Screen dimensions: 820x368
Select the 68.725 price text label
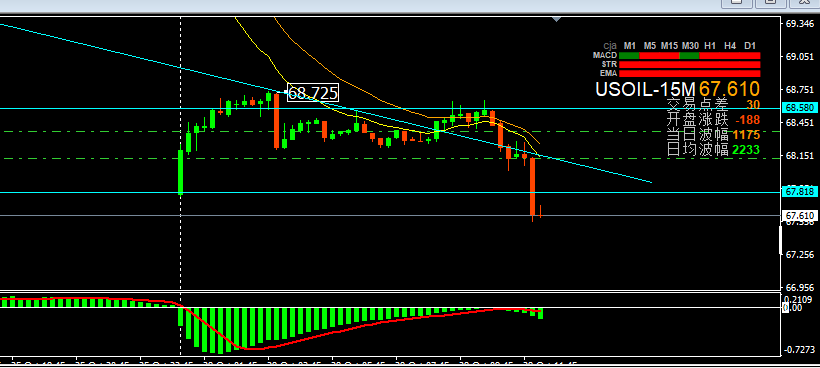coord(313,93)
